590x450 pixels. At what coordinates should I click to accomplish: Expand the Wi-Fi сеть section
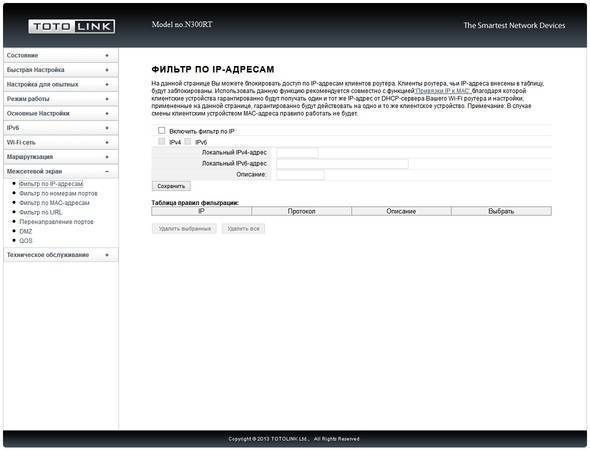tap(61, 143)
